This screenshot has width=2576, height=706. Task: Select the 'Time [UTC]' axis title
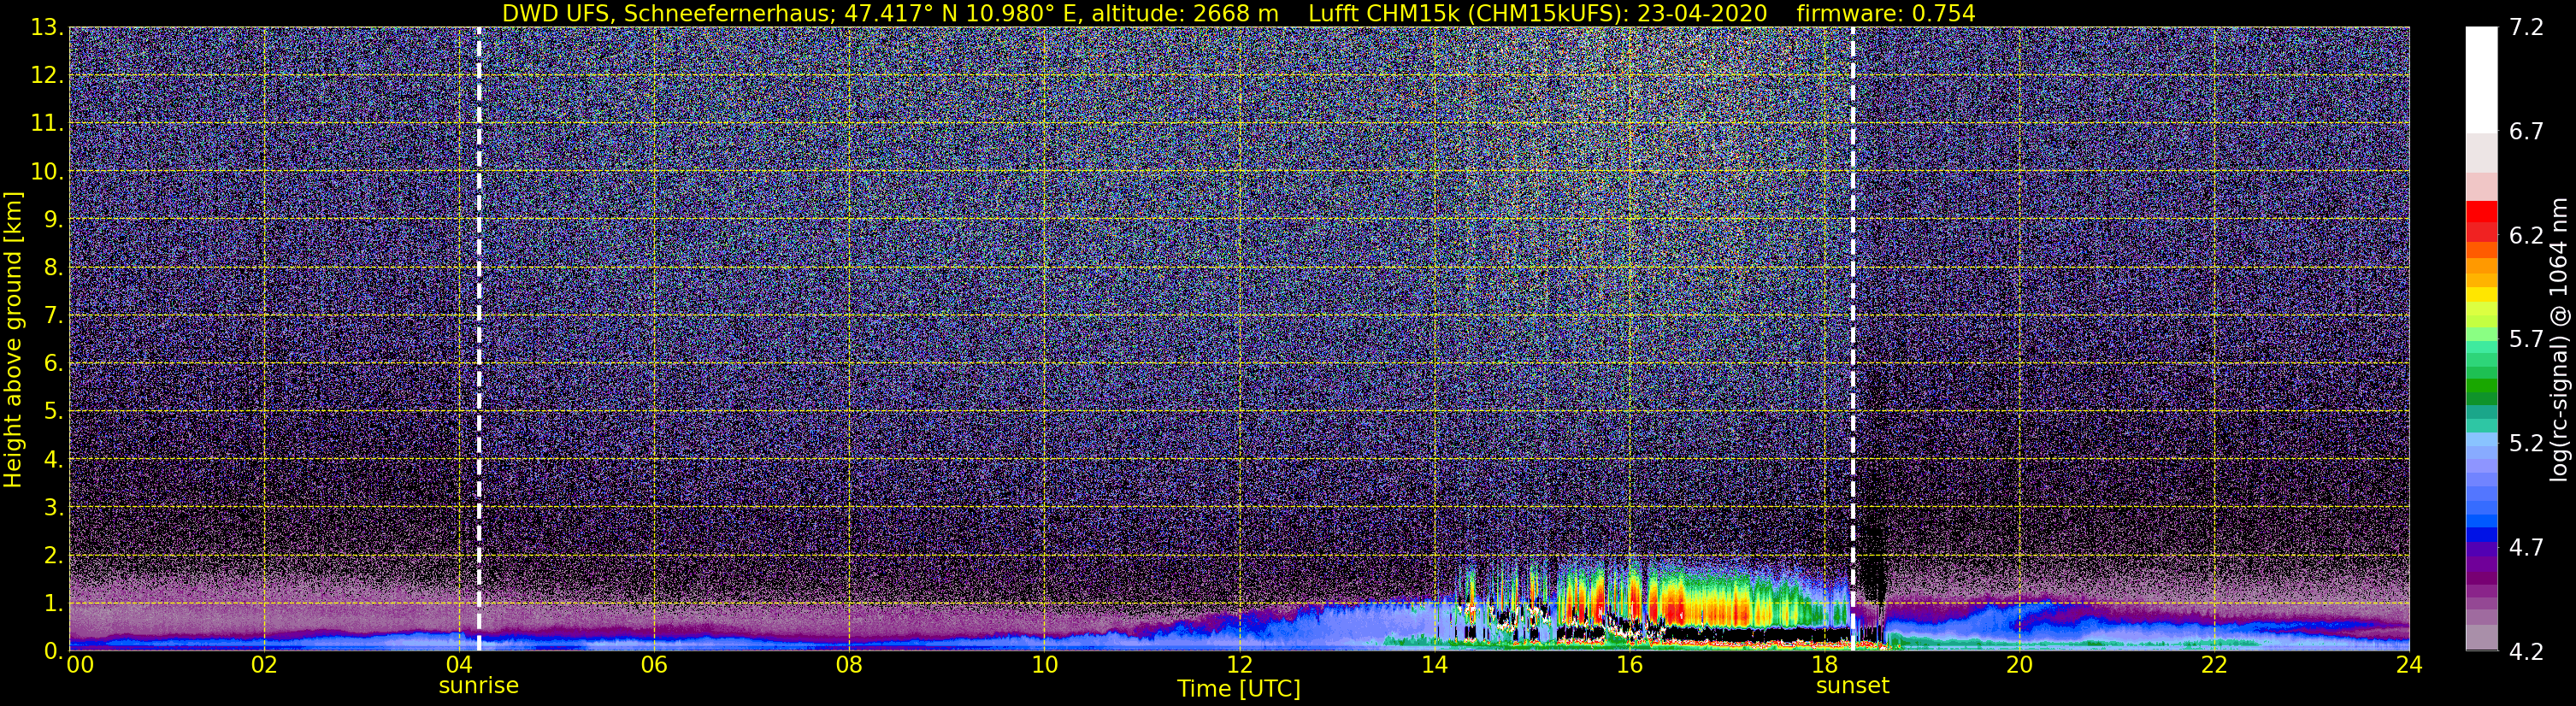click(1239, 688)
